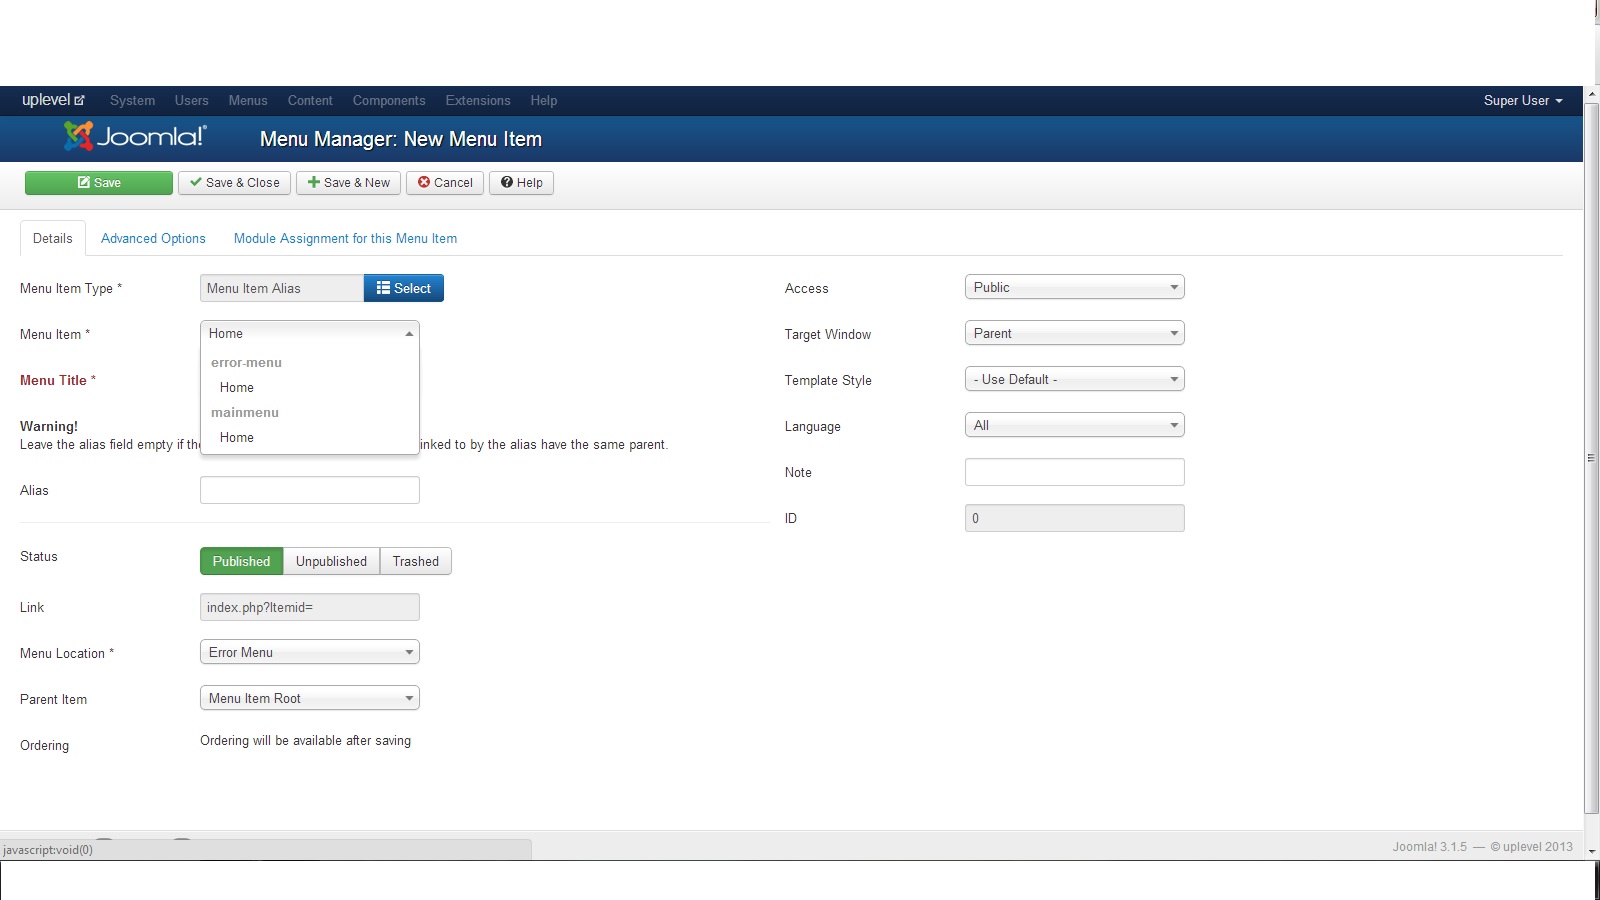
Task: Click the red Cancel button
Action: [x=445, y=183]
